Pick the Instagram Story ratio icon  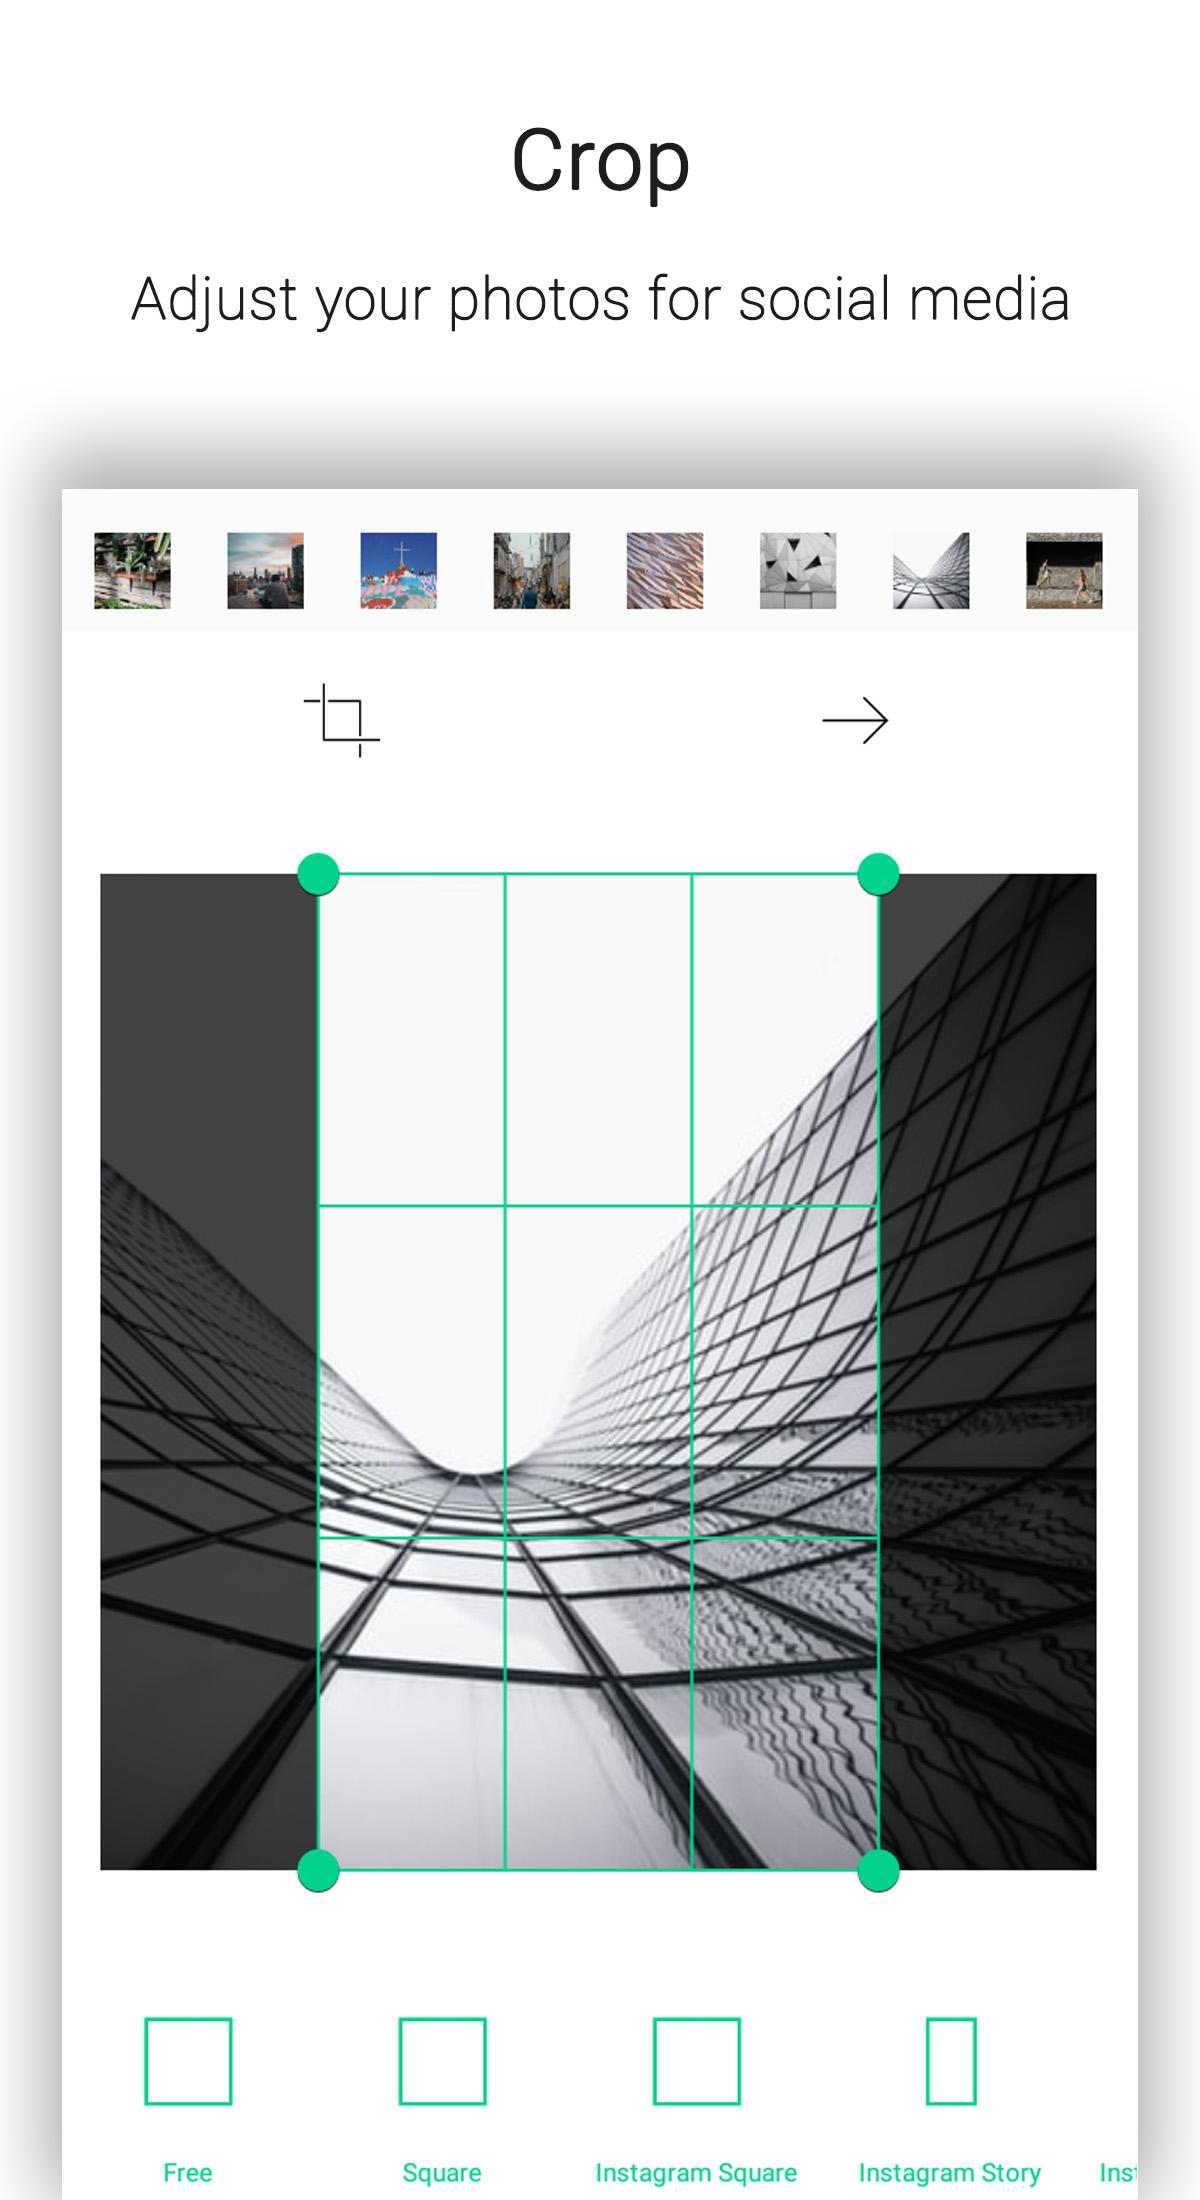pyautogui.click(x=951, y=2061)
